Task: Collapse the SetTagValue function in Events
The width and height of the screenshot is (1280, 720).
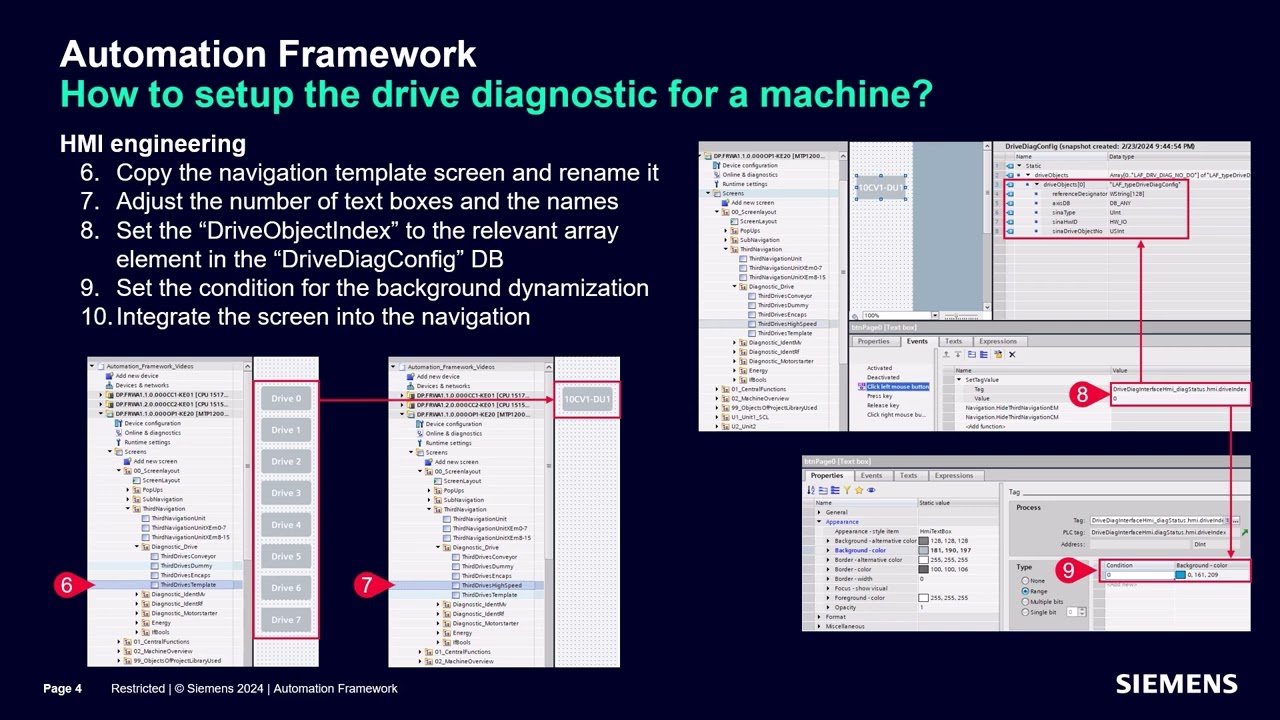Action: (x=959, y=379)
